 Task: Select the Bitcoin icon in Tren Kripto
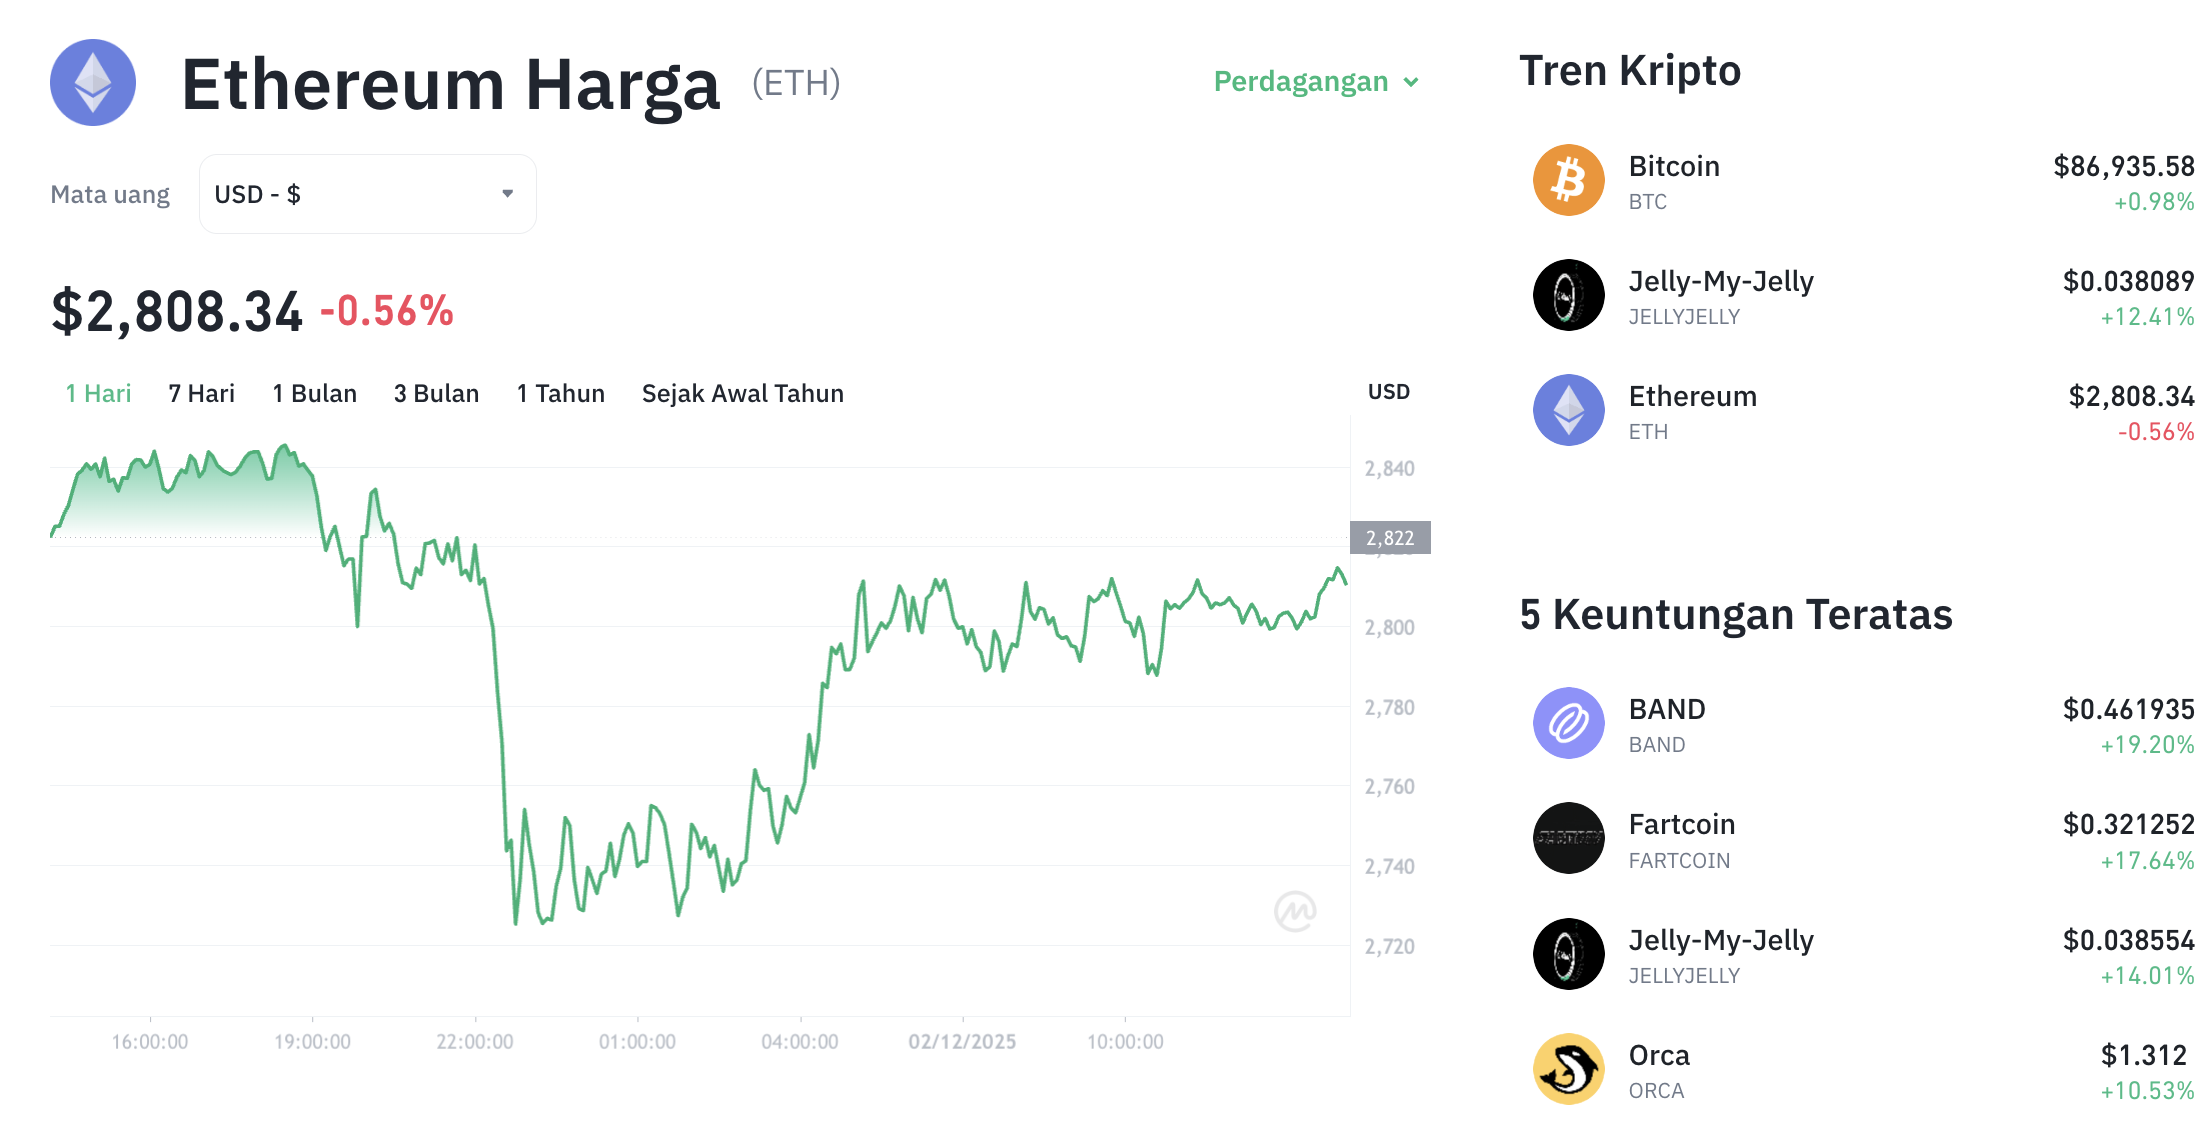(x=1567, y=180)
